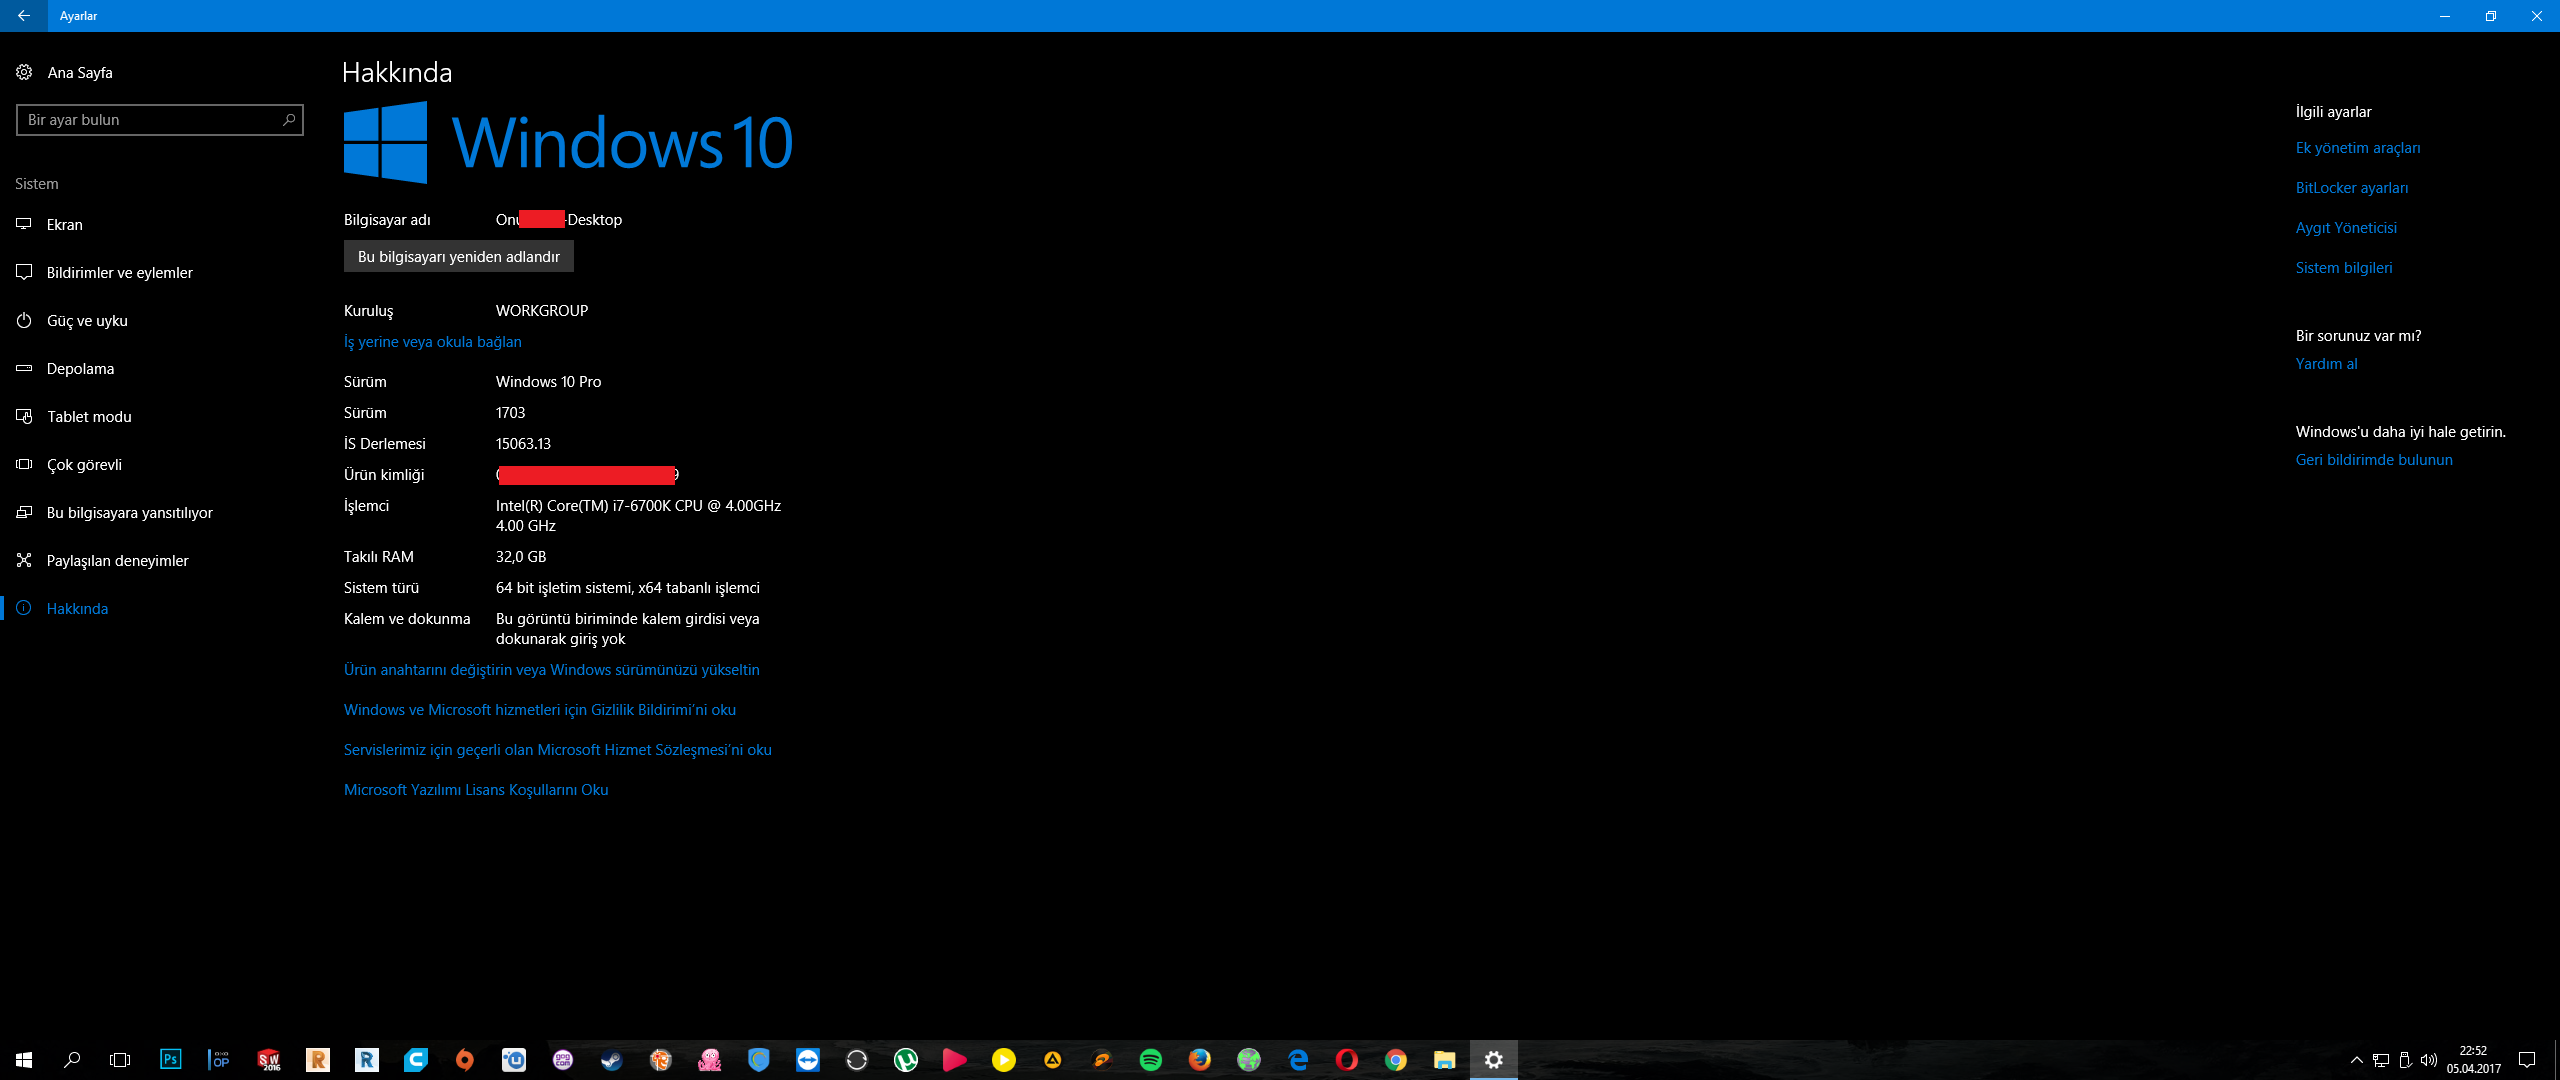
Task: Open Google Chrome from the taskbar
Action: click(x=1396, y=1060)
